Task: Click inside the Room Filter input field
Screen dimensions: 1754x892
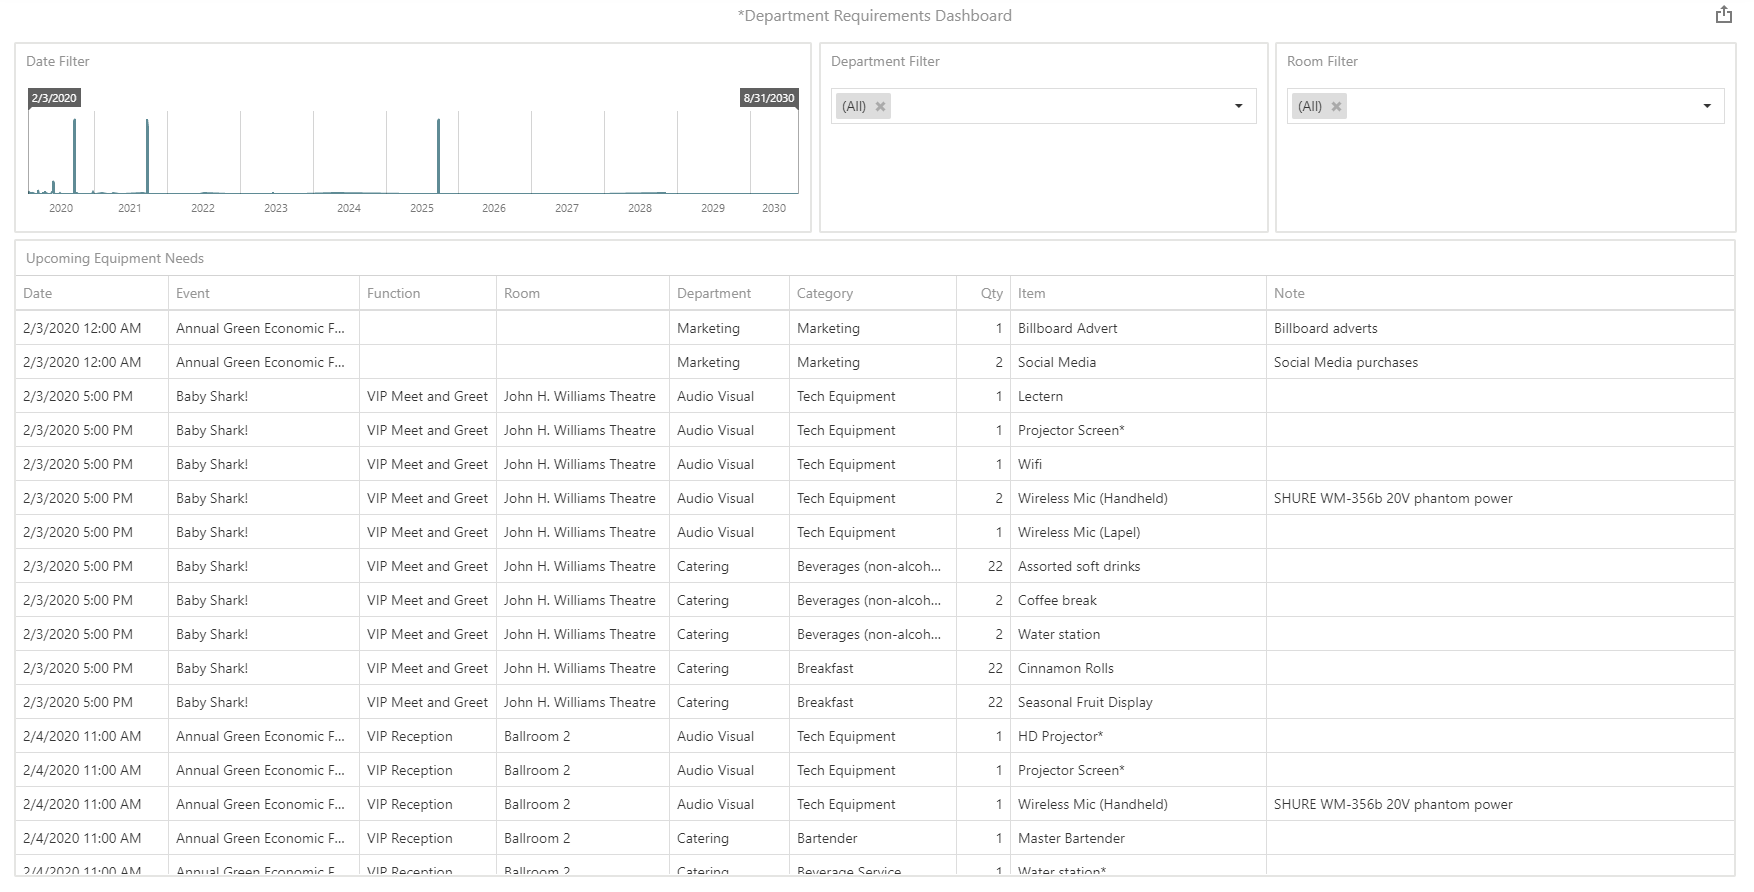Action: pos(1505,106)
